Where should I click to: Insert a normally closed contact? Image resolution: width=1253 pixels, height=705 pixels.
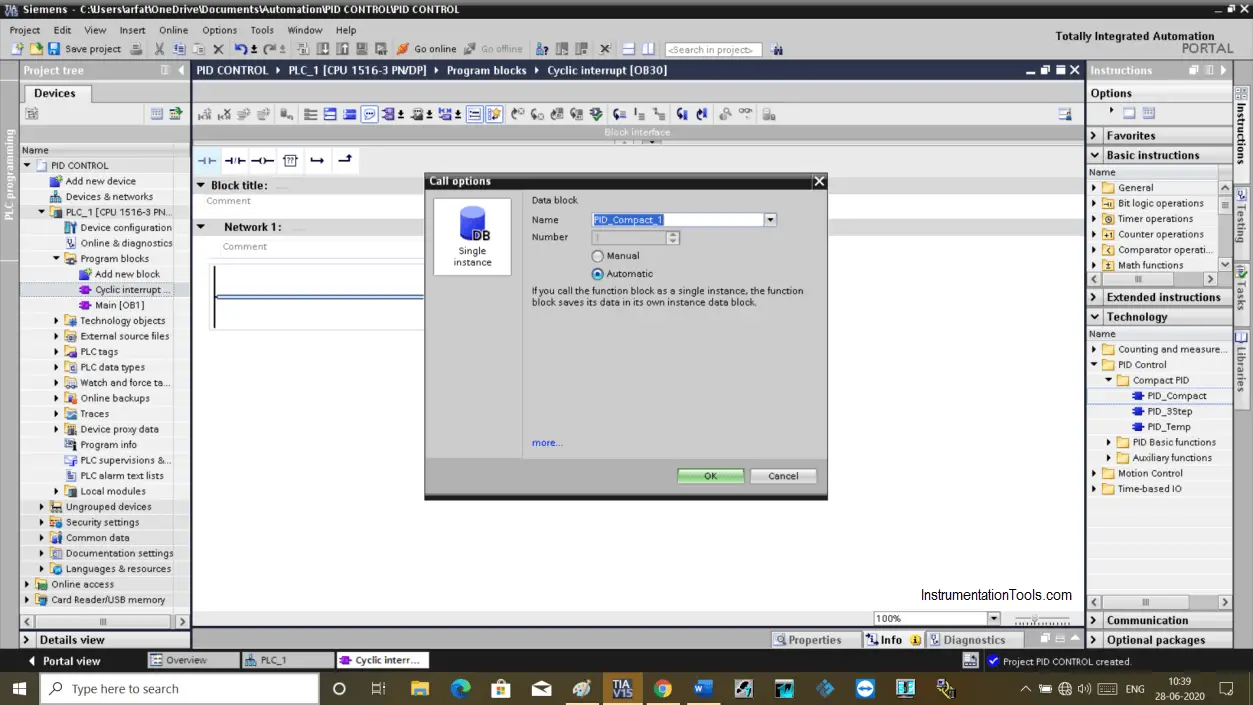point(234,160)
